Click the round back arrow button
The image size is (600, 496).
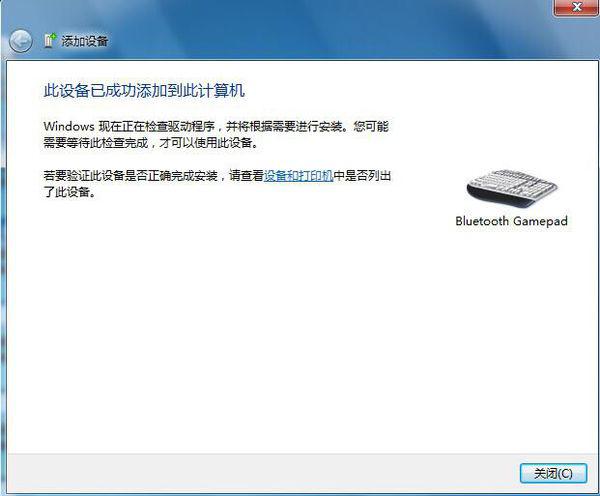coord(20,41)
